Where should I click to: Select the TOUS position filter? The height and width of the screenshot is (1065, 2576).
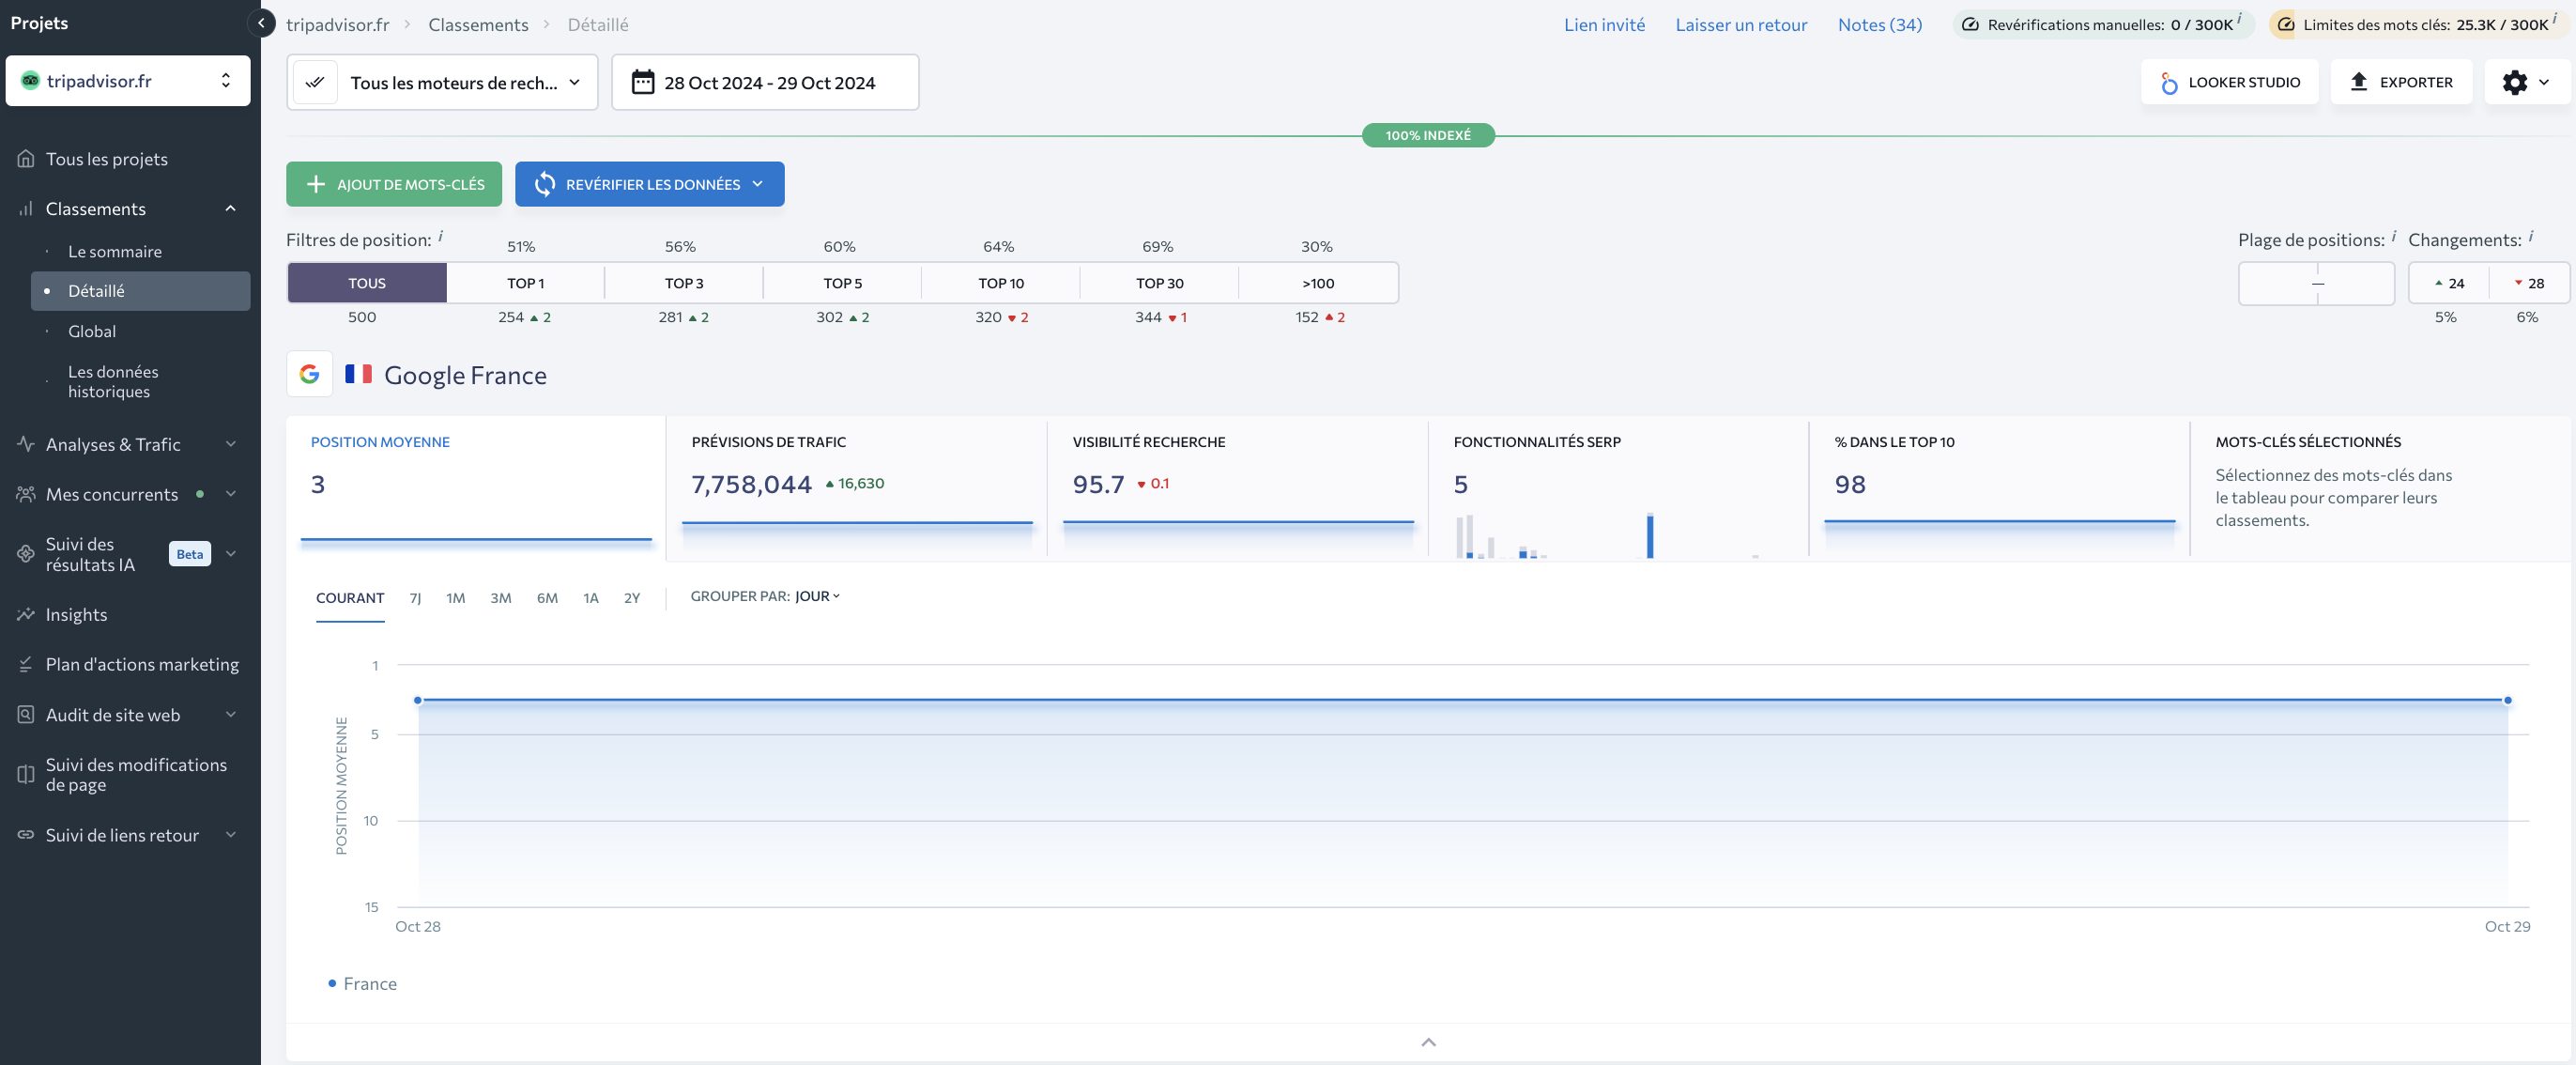(367, 283)
